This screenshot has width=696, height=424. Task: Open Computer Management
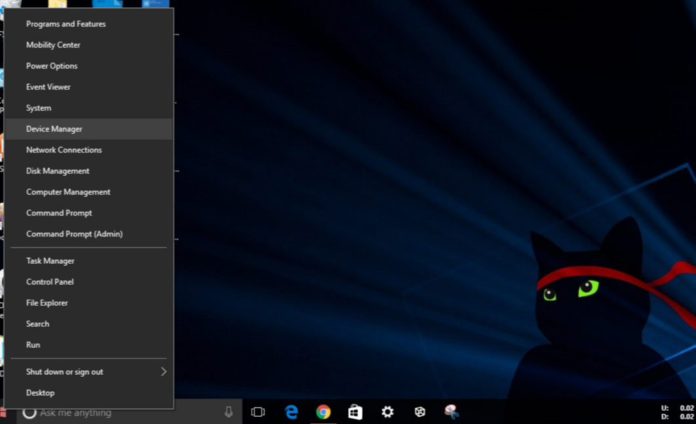coord(89,192)
